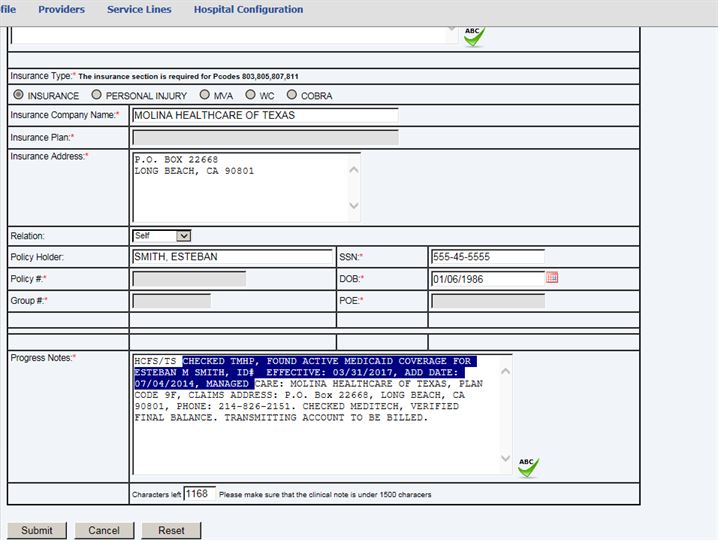Select the PERSONAL INJURY radio option

96,95
